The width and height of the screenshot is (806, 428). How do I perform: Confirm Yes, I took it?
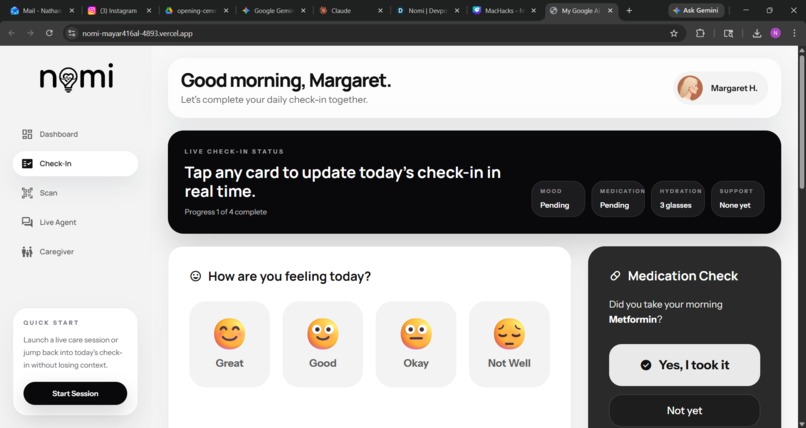[x=684, y=365]
